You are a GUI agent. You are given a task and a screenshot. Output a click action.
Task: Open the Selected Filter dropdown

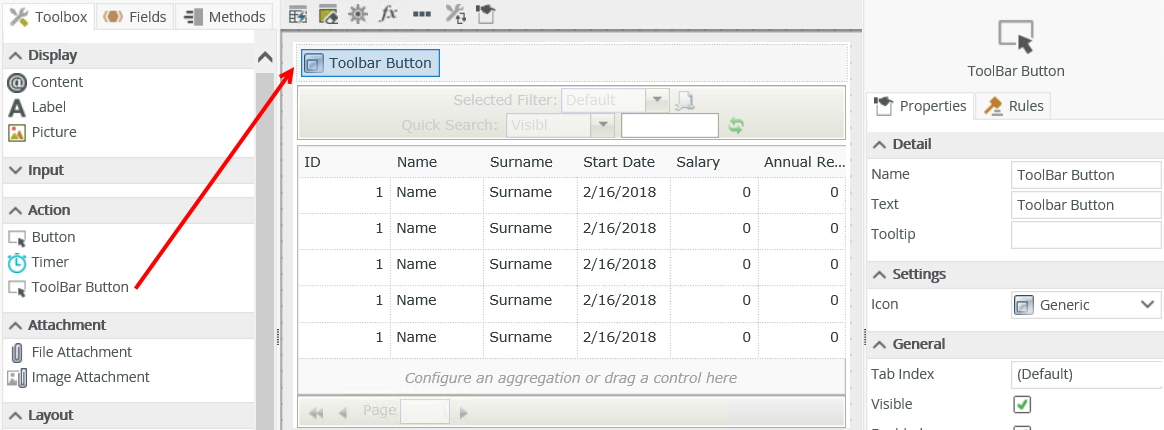click(657, 100)
